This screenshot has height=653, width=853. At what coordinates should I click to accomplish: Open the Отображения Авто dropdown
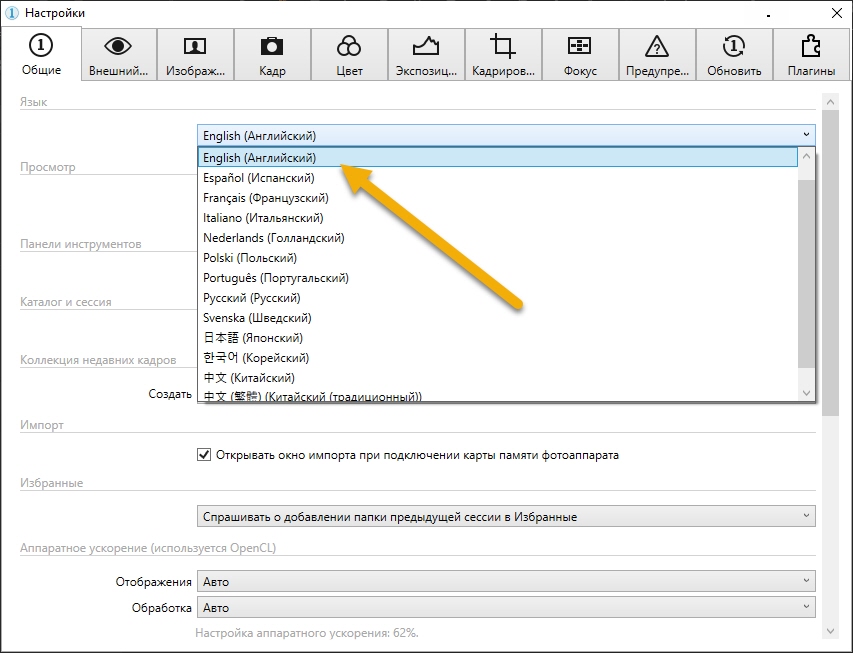coord(506,581)
